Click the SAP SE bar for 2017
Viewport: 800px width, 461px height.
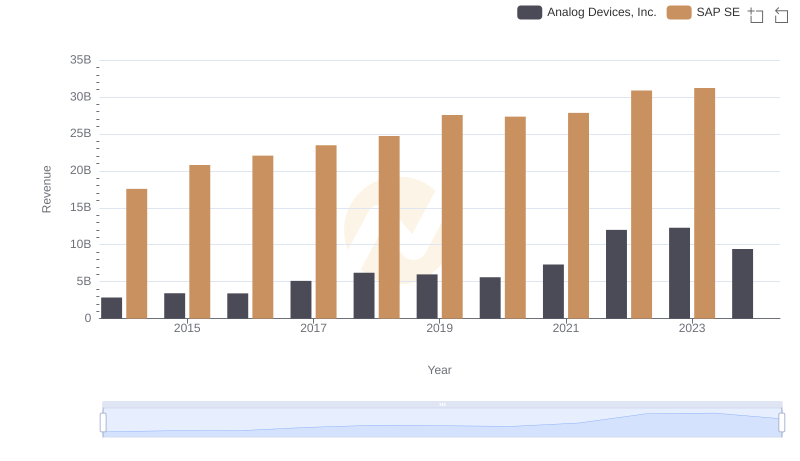[x=326, y=232]
